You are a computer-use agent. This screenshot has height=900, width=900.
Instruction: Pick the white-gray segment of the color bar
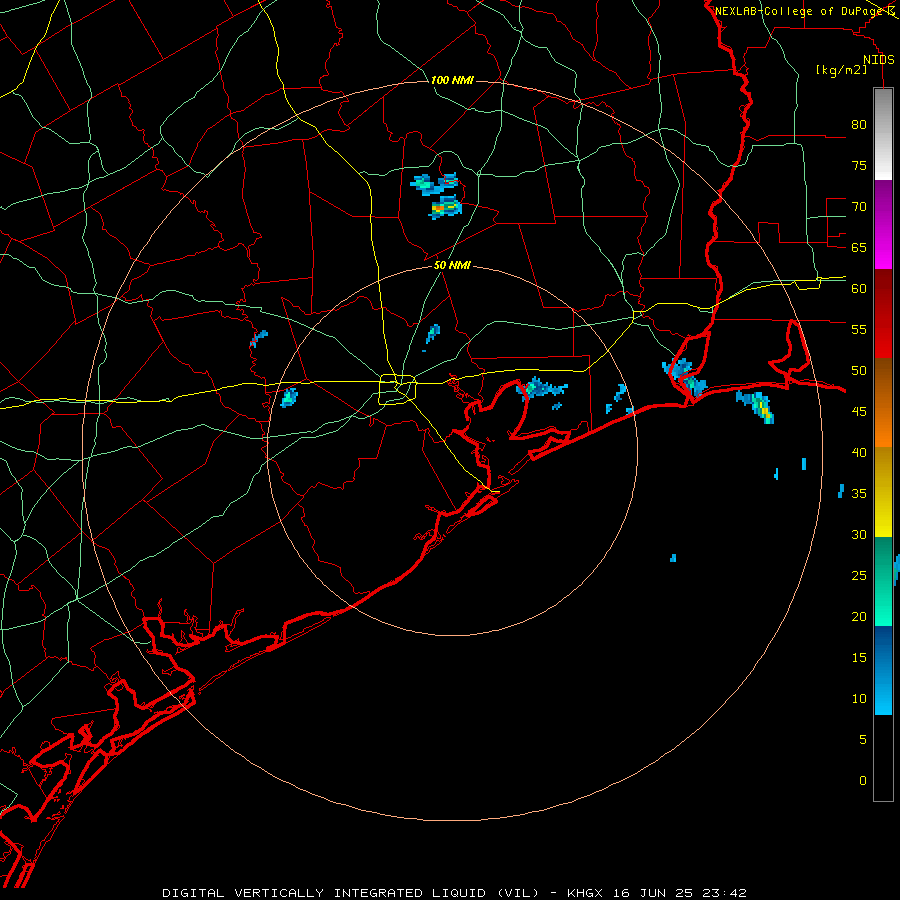point(883,134)
